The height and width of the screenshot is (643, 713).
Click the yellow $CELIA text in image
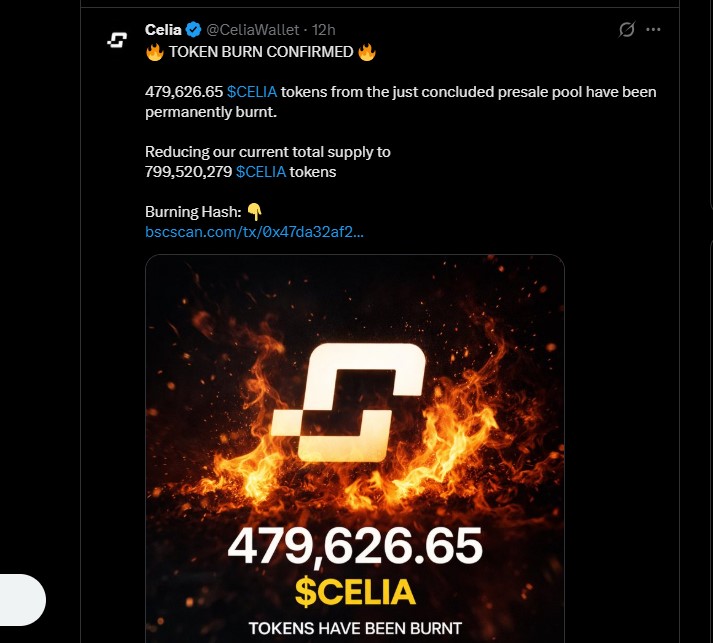click(x=355, y=591)
